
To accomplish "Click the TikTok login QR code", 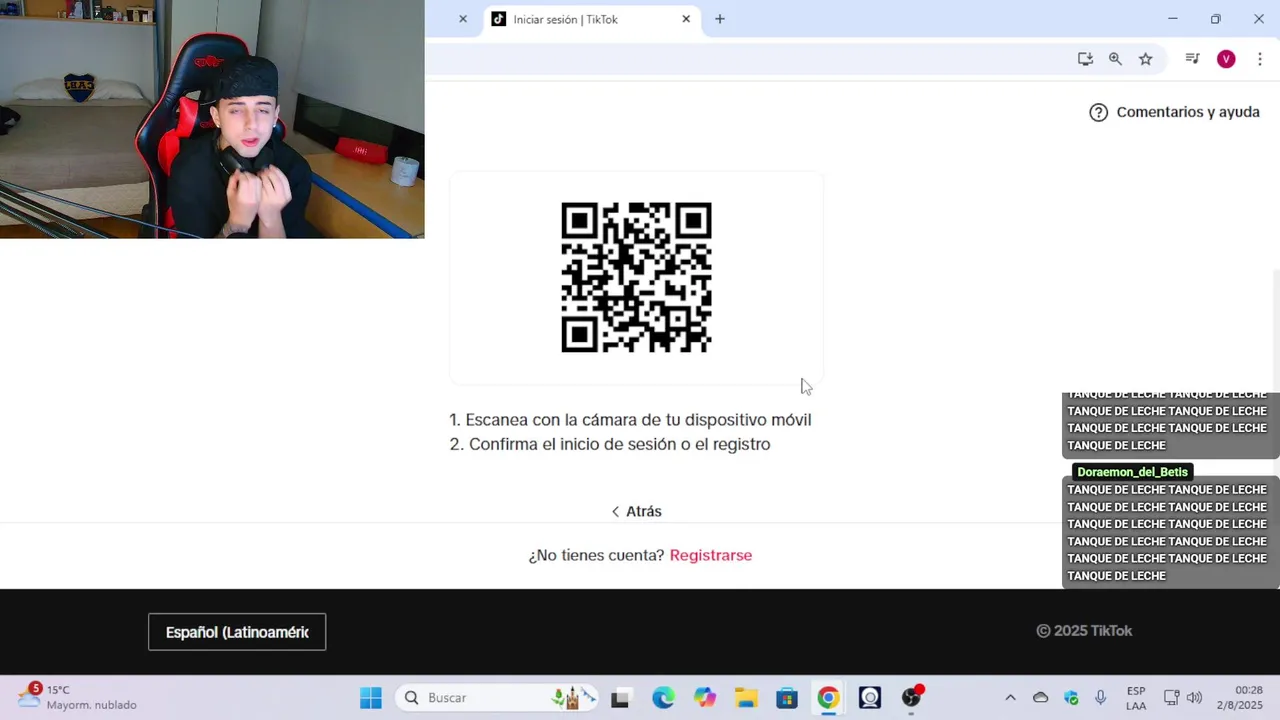I will 636,277.
